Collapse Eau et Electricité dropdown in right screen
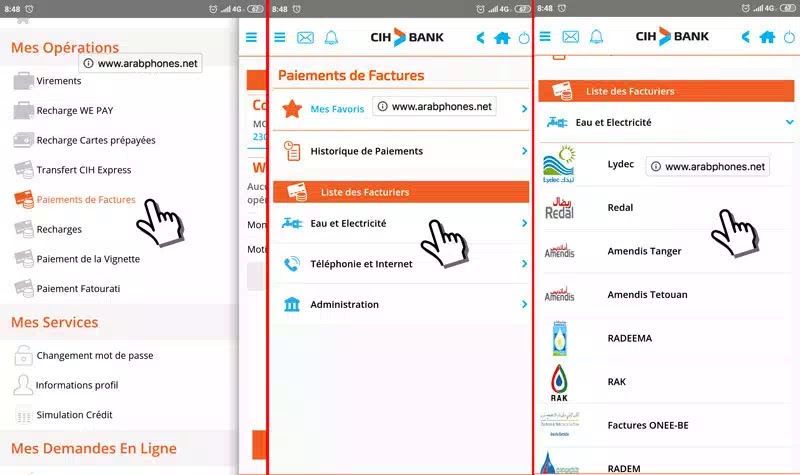800x475 pixels. click(x=789, y=122)
